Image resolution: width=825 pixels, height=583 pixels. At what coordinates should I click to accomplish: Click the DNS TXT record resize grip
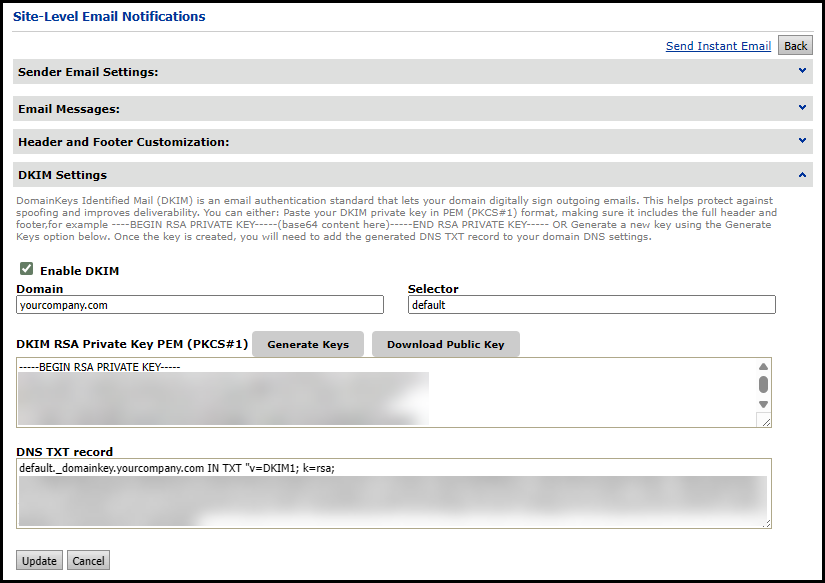tap(765, 522)
